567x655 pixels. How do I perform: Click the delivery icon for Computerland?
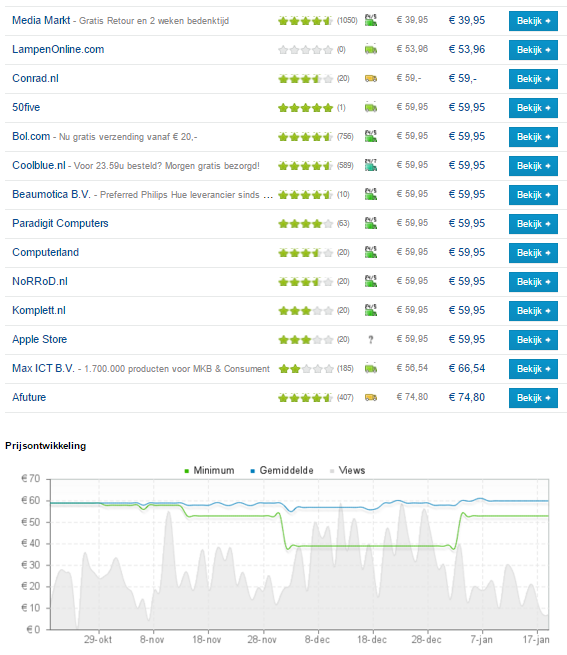coord(371,252)
